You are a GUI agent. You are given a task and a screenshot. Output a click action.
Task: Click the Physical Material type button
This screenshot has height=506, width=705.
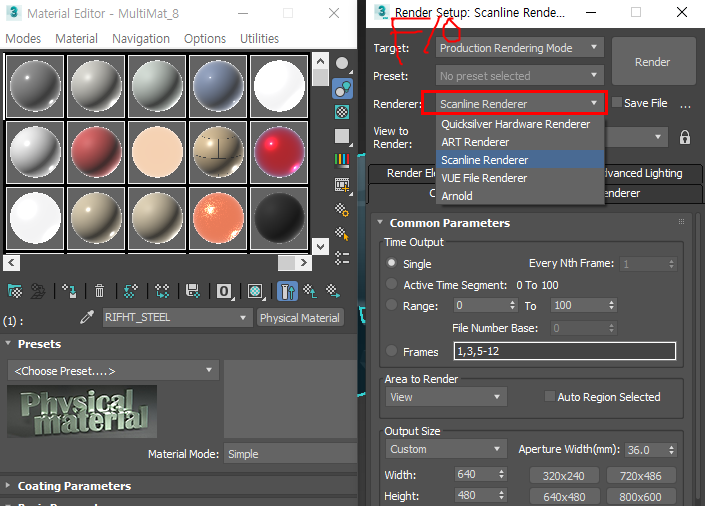tap(300, 318)
